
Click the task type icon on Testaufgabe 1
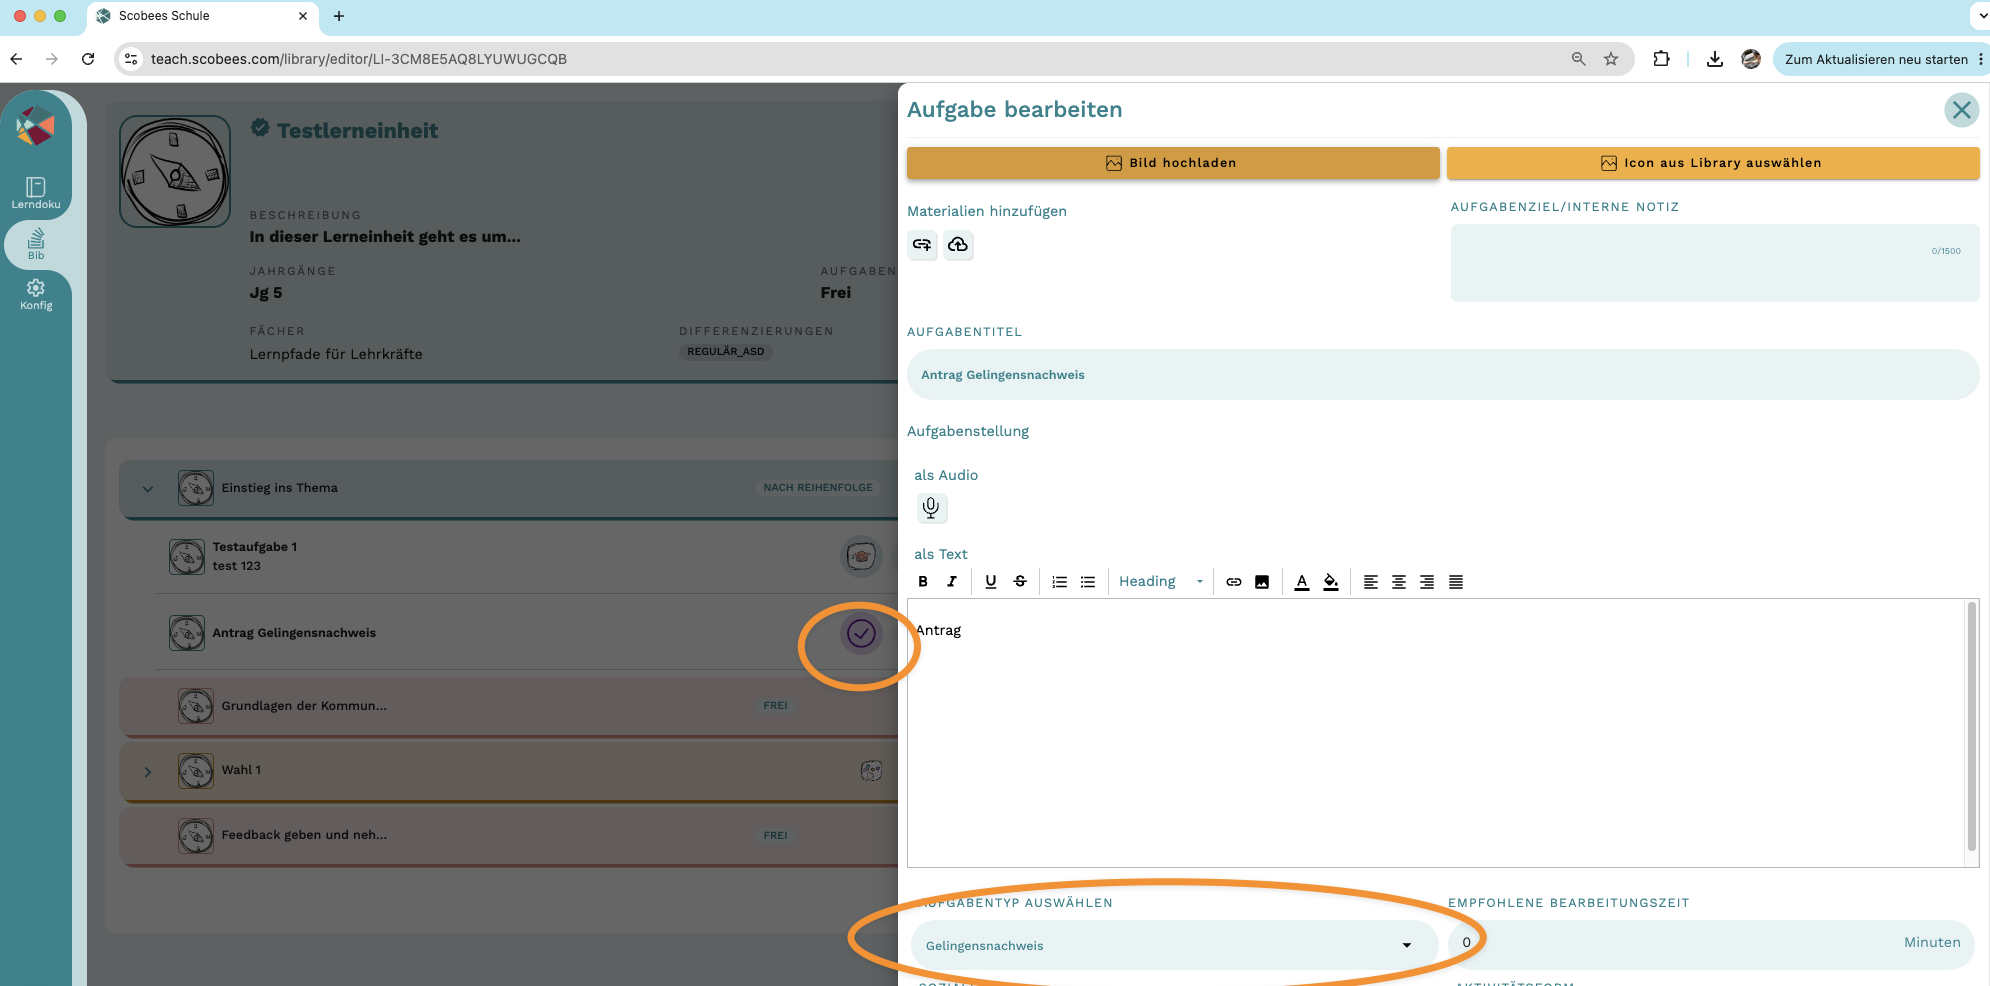(861, 556)
